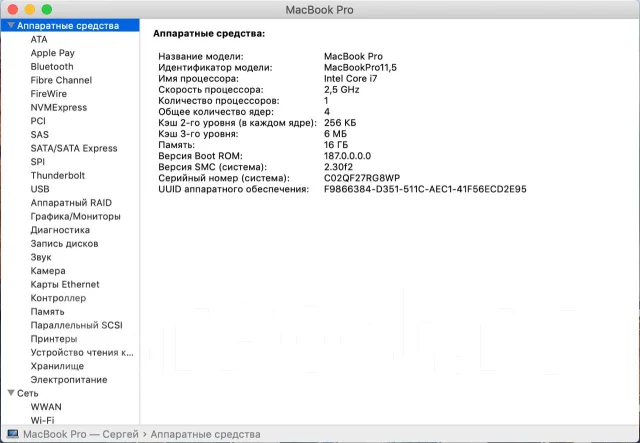Select ATA in the sidebar
This screenshot has width=640, height=443.
[x=39, y=39]
